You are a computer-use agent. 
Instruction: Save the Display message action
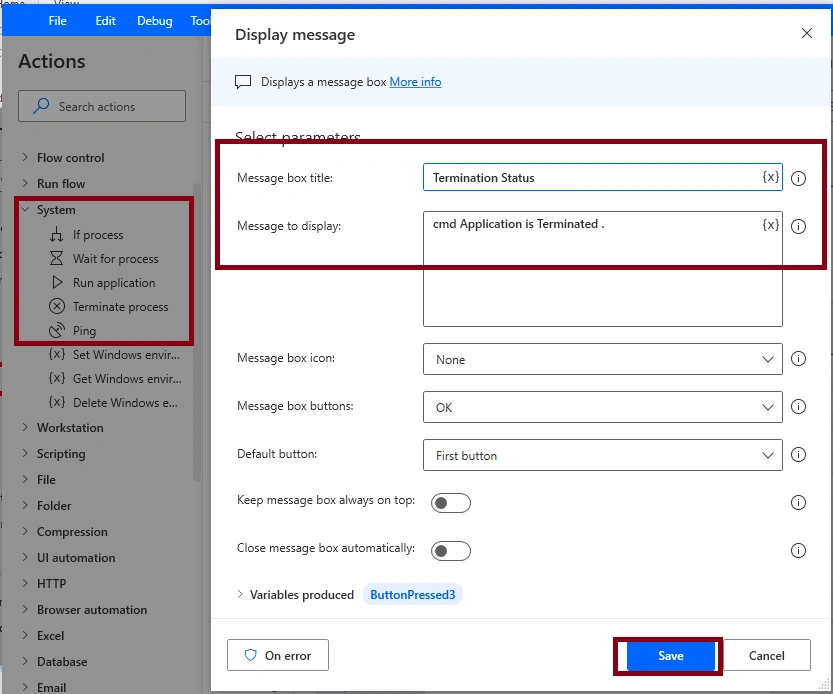[670, 656]
